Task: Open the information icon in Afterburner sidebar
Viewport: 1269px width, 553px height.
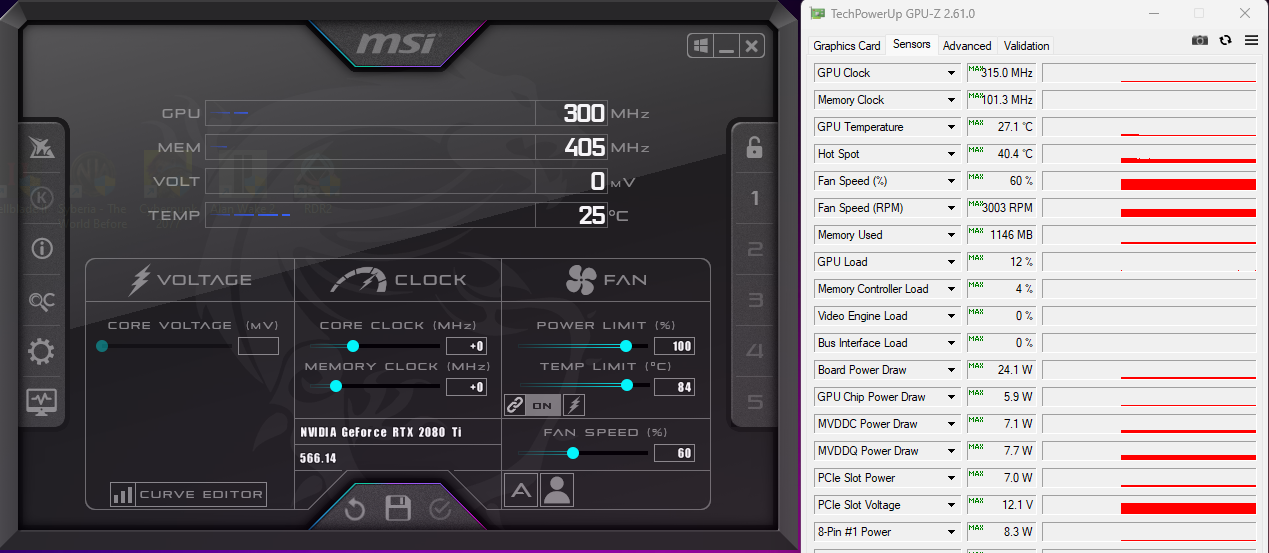Action: (42, 249)
